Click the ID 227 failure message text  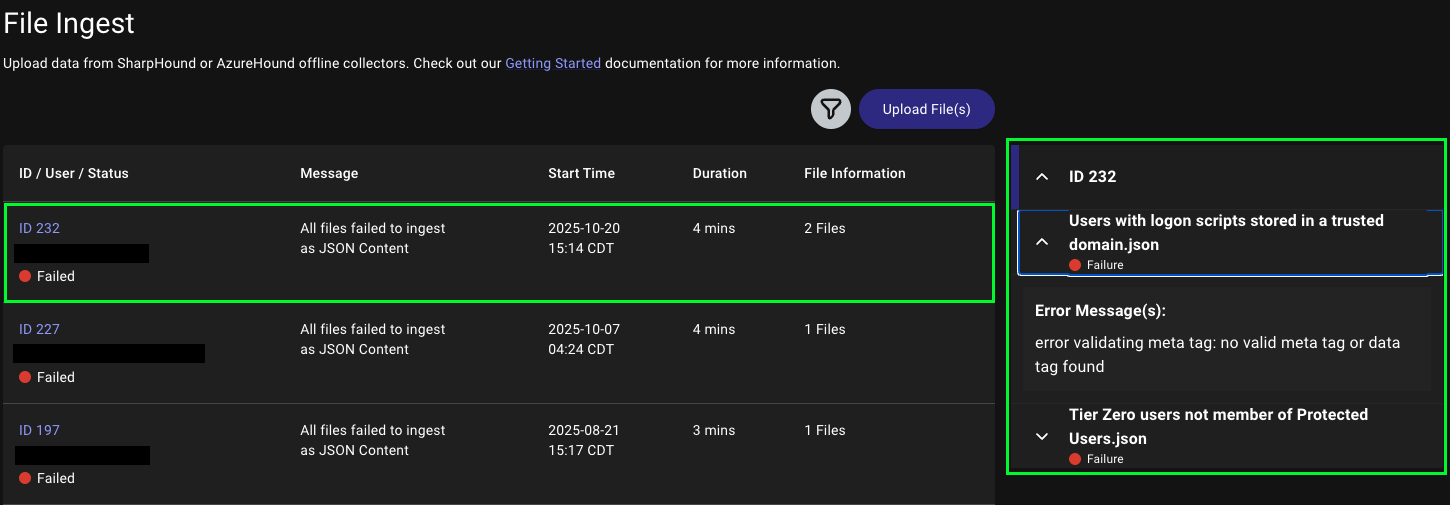373,339
